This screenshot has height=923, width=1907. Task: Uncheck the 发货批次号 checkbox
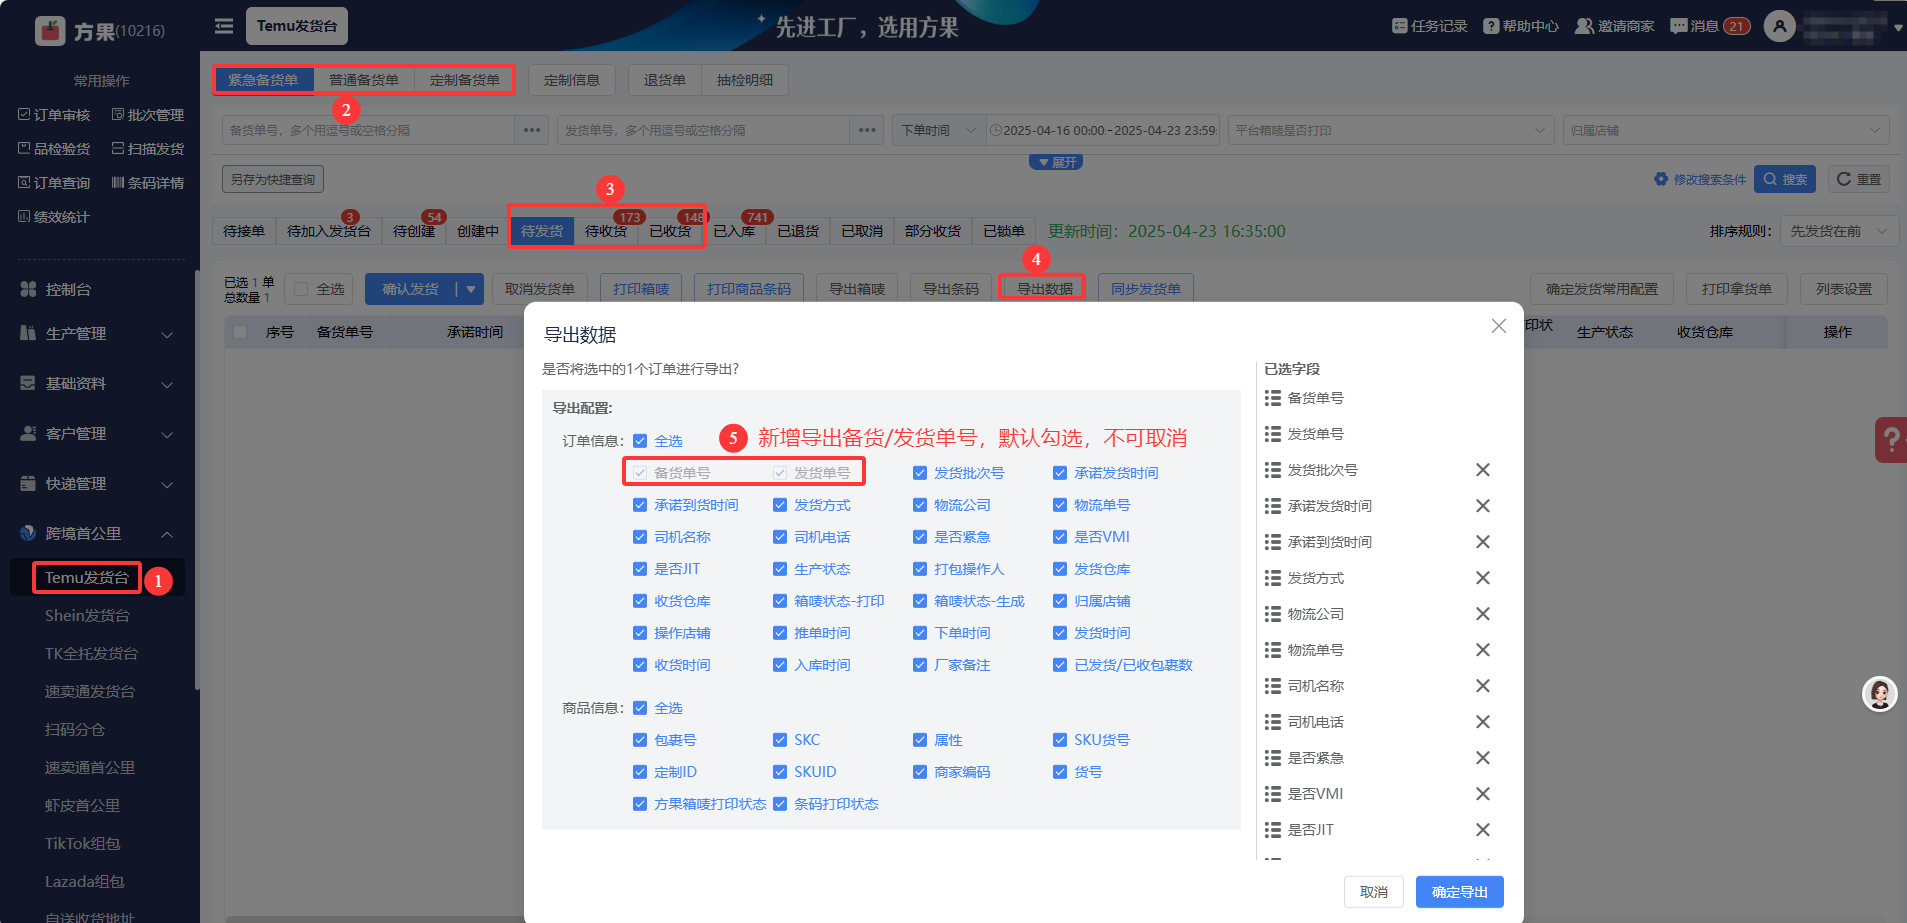click(920, 473)
